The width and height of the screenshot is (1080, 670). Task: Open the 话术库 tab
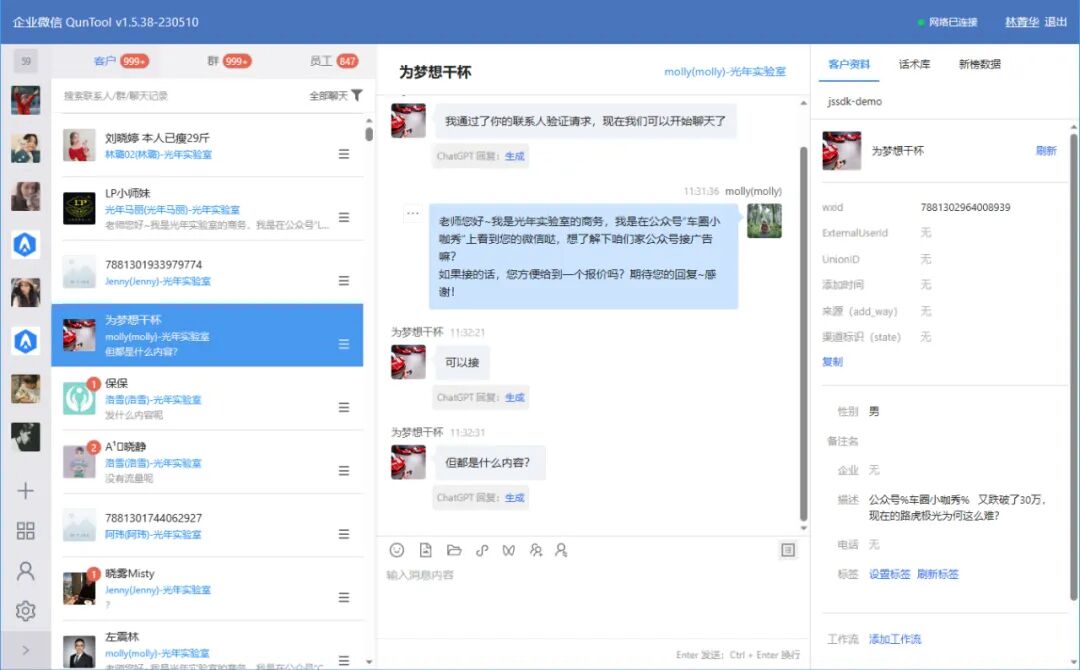click(x=914, y=64)
